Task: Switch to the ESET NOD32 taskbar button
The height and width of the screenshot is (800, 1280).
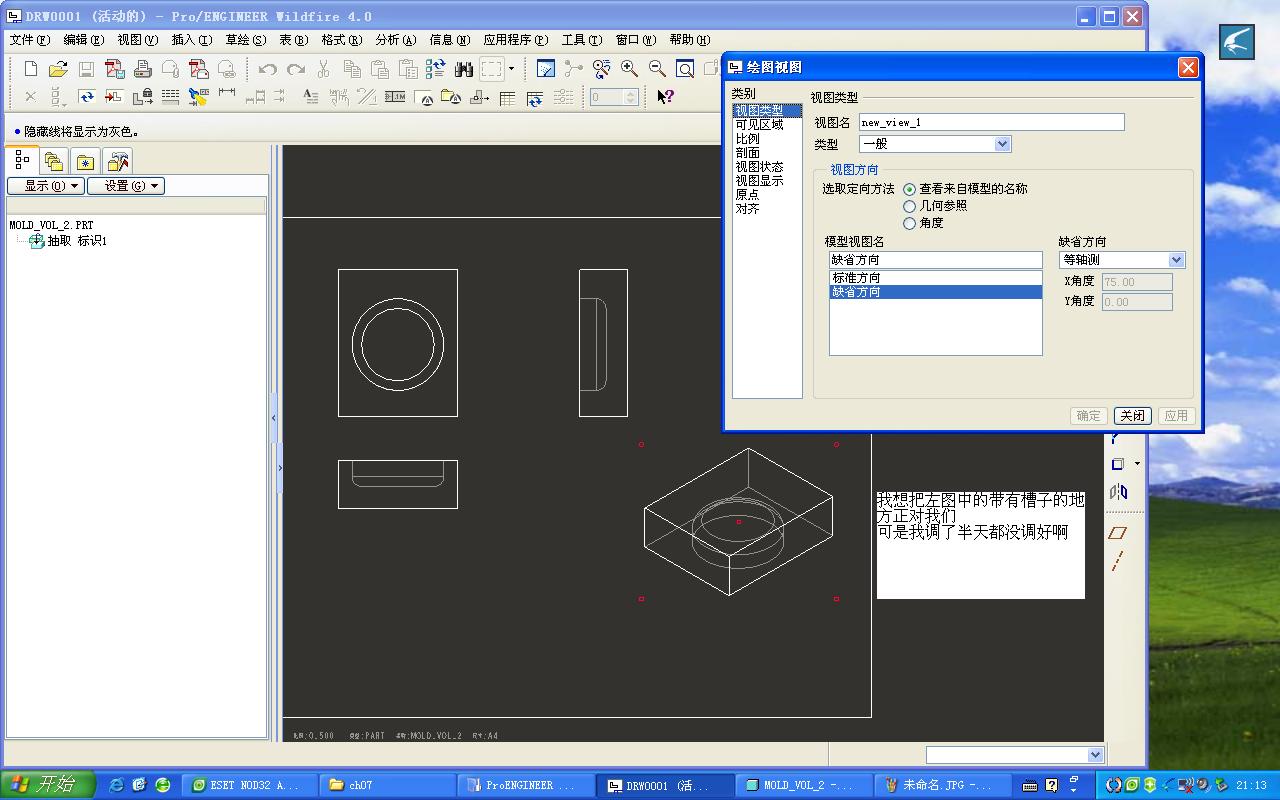Action: 251,785
